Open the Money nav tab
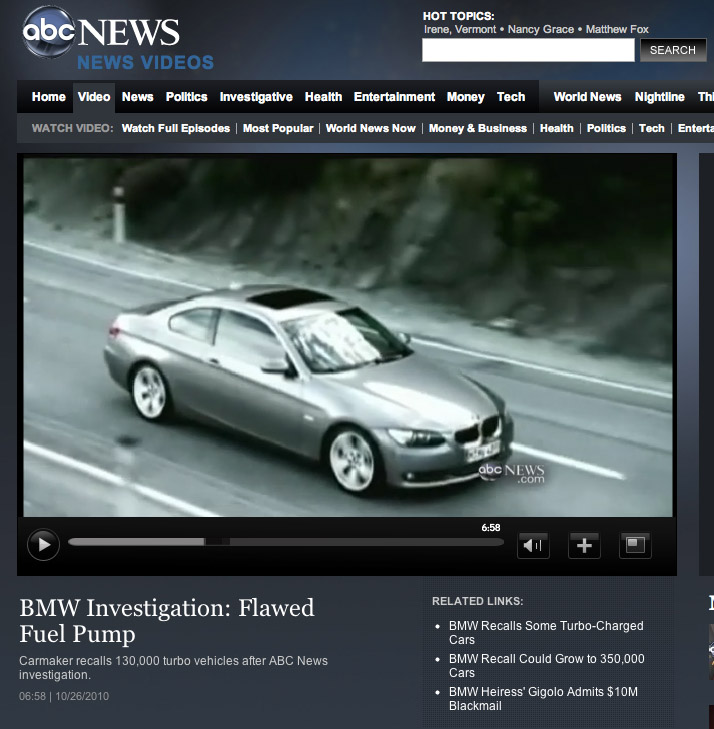Screen dimensions: 714x729 pyautogui.click(x=466, y=97)
